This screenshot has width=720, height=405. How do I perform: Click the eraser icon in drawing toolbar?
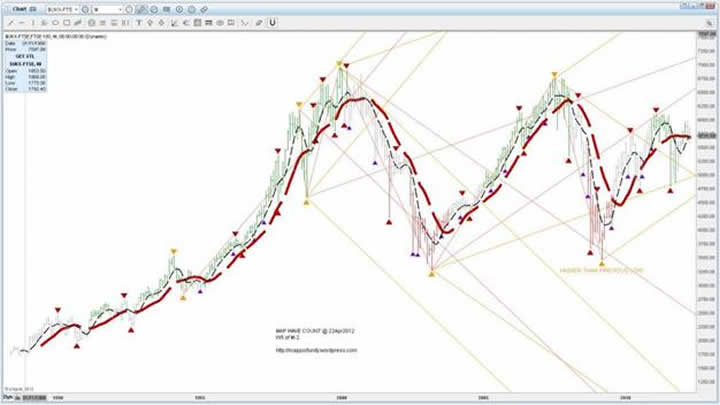click(257, 21)
